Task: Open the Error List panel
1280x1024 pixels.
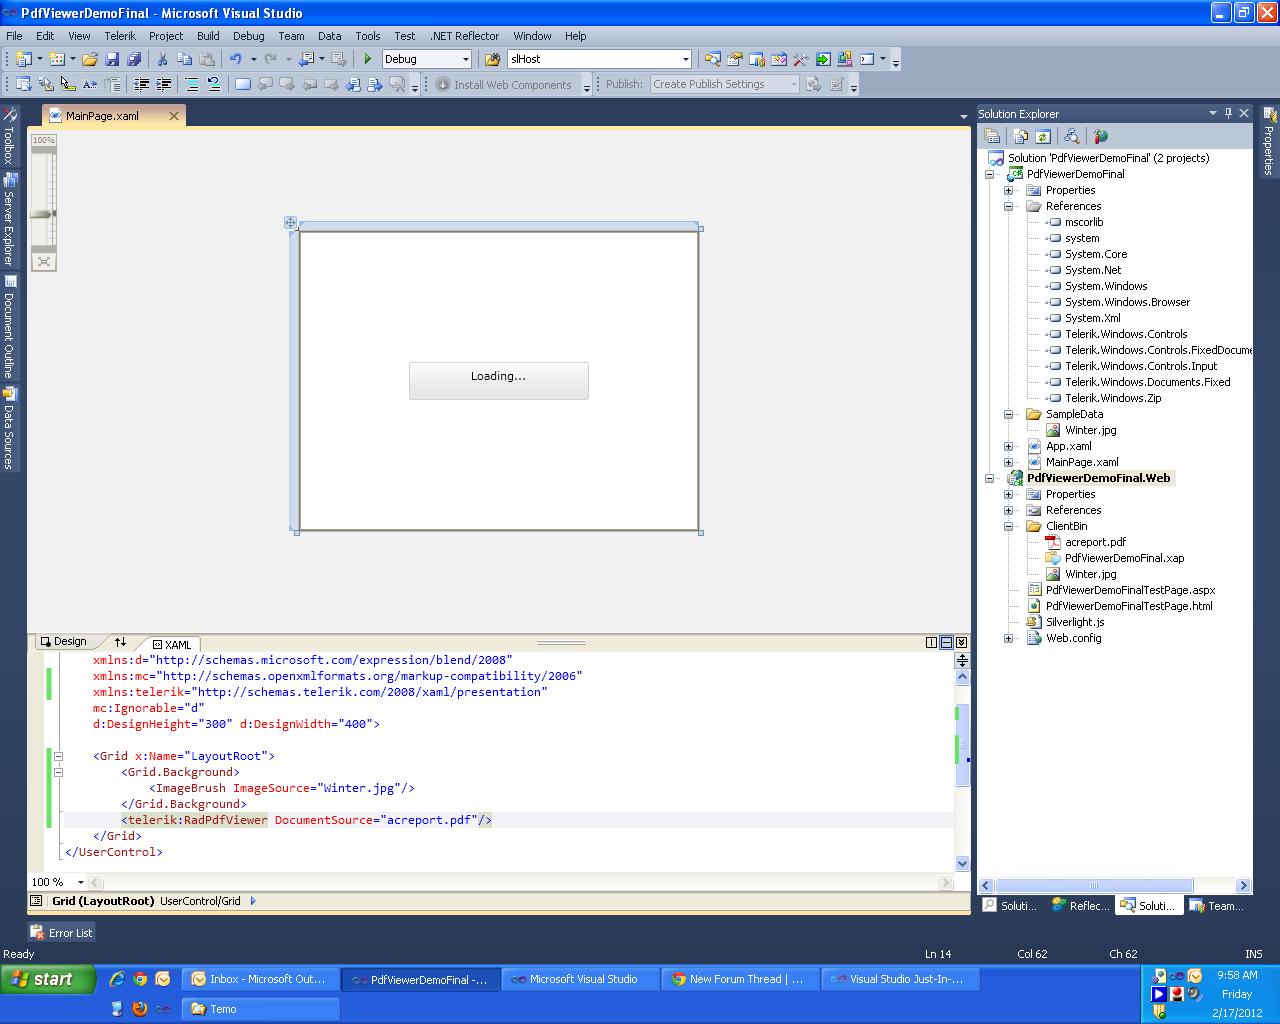Action: tap(62, 933)
